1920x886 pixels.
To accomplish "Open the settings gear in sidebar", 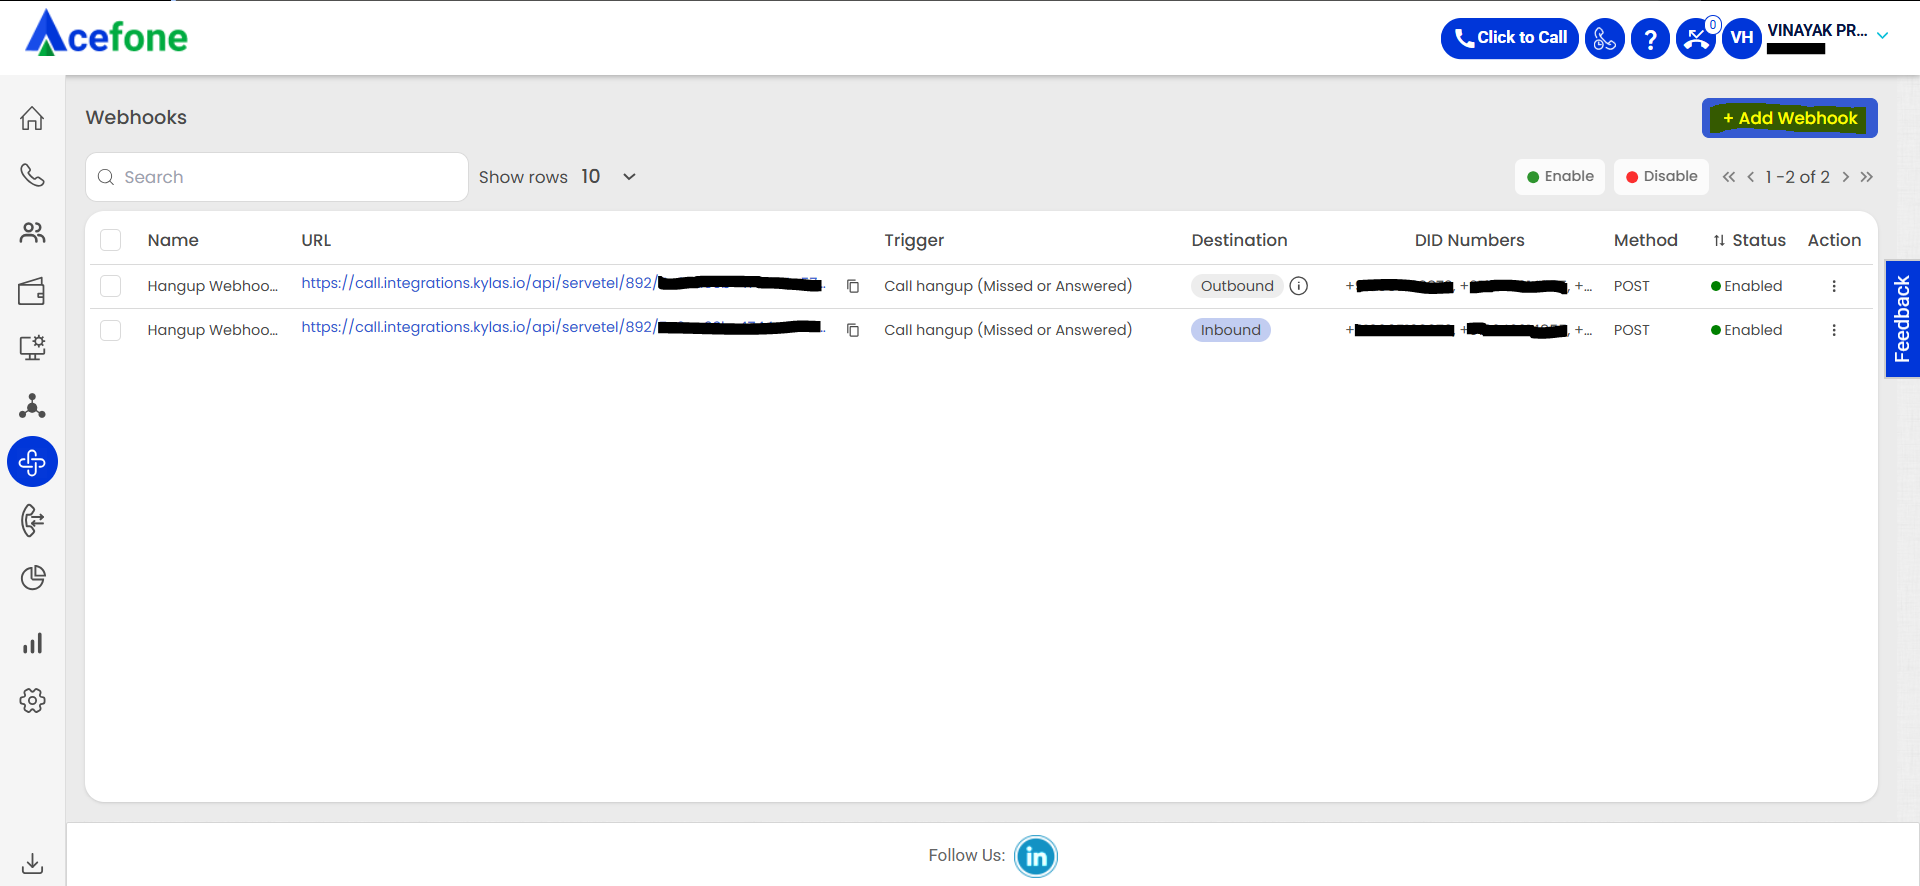I will click(32, 701).
